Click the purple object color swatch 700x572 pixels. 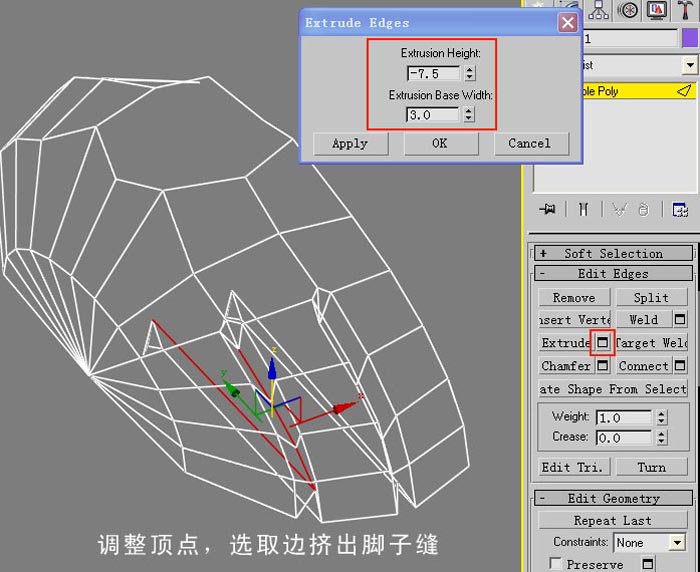[690, 38]
